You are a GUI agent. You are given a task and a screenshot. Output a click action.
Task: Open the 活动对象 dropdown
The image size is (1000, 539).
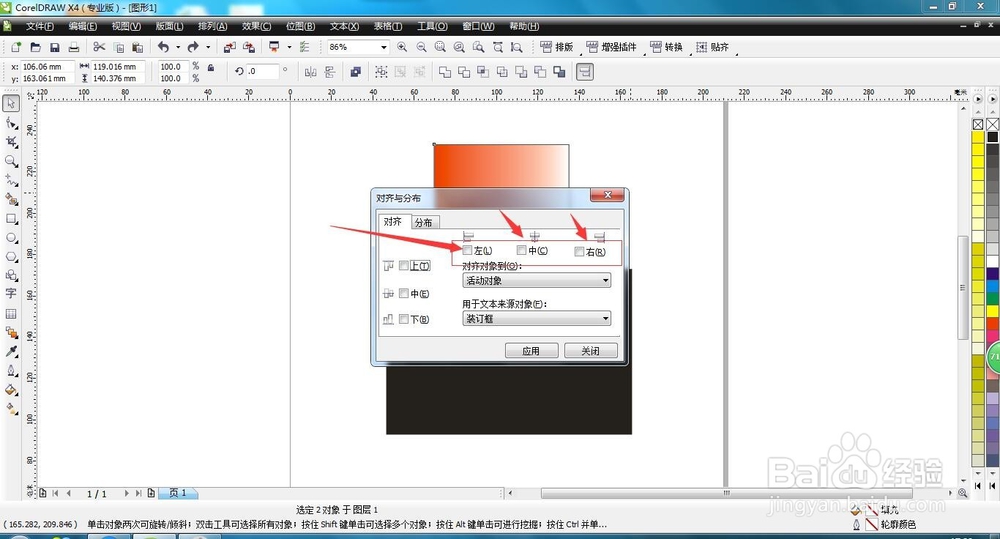536,281
